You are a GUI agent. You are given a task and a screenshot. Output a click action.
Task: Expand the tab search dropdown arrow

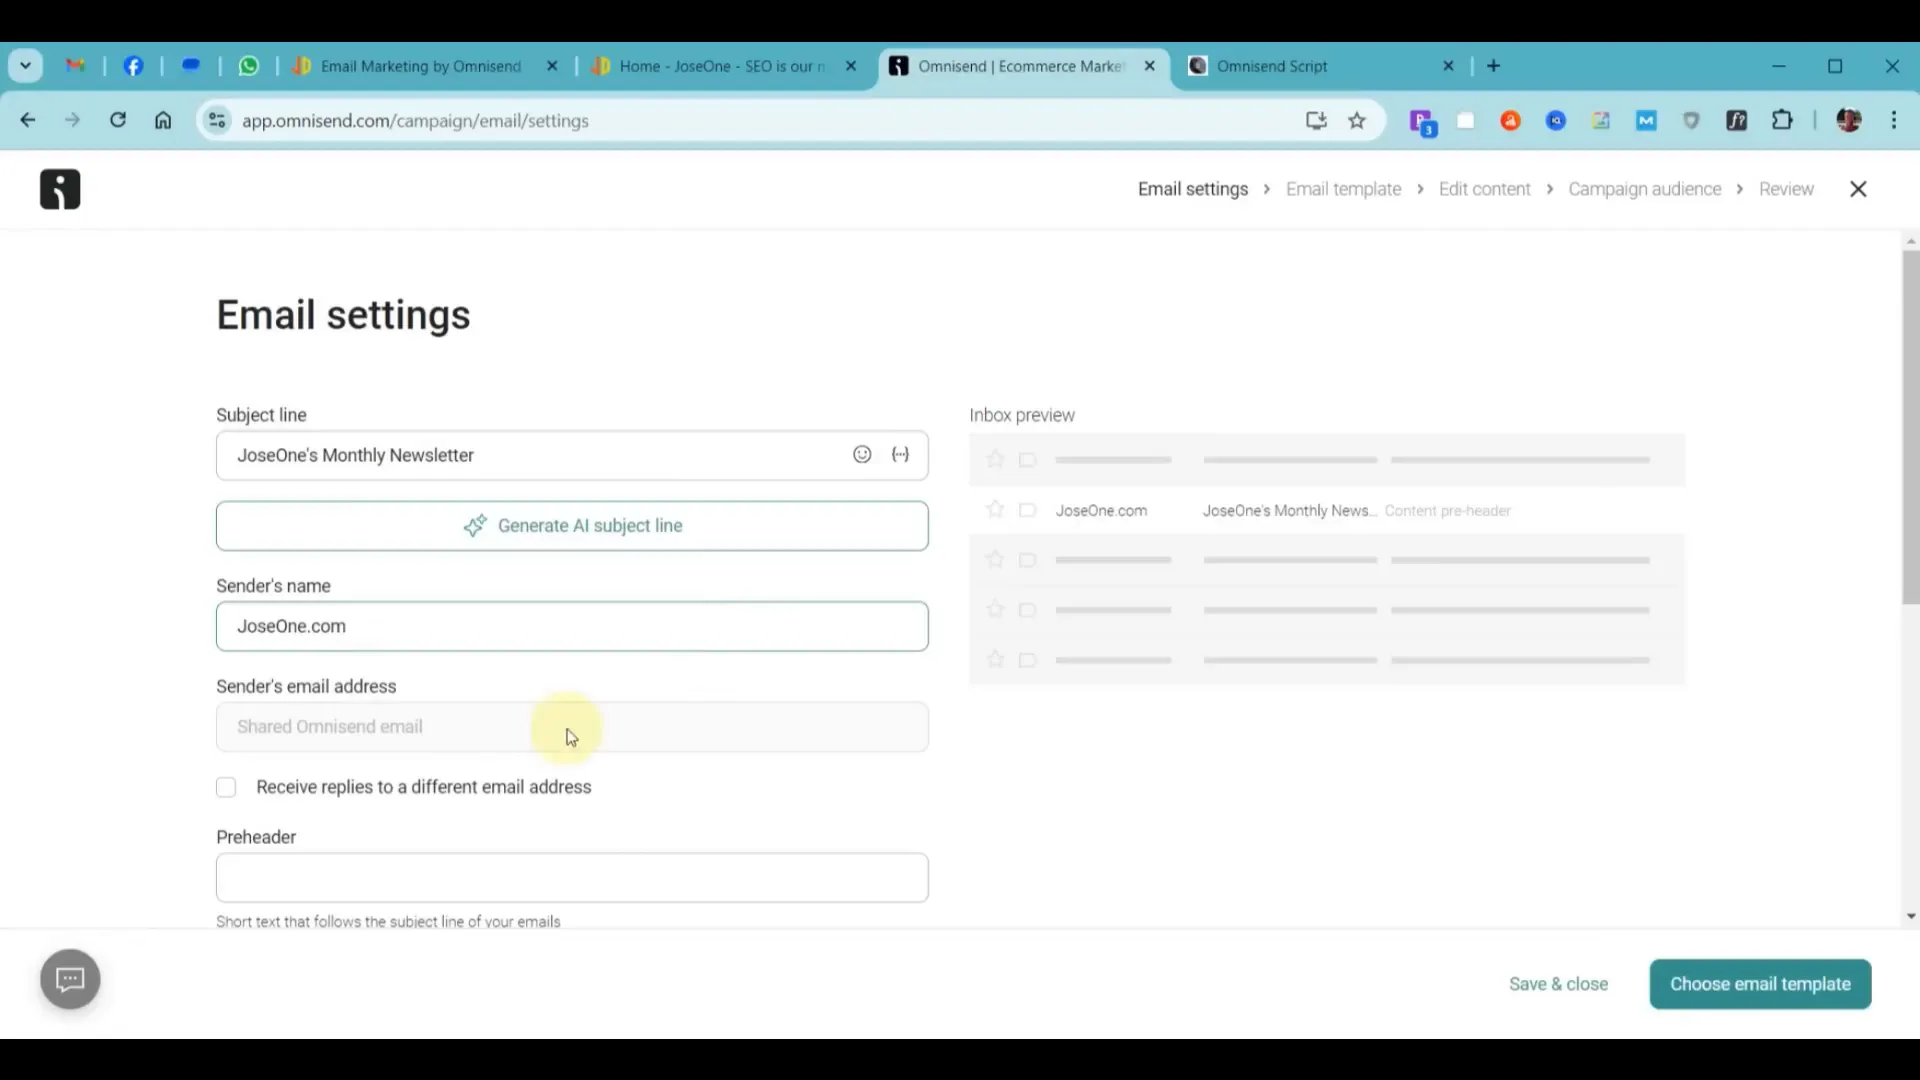click(26, 66)
